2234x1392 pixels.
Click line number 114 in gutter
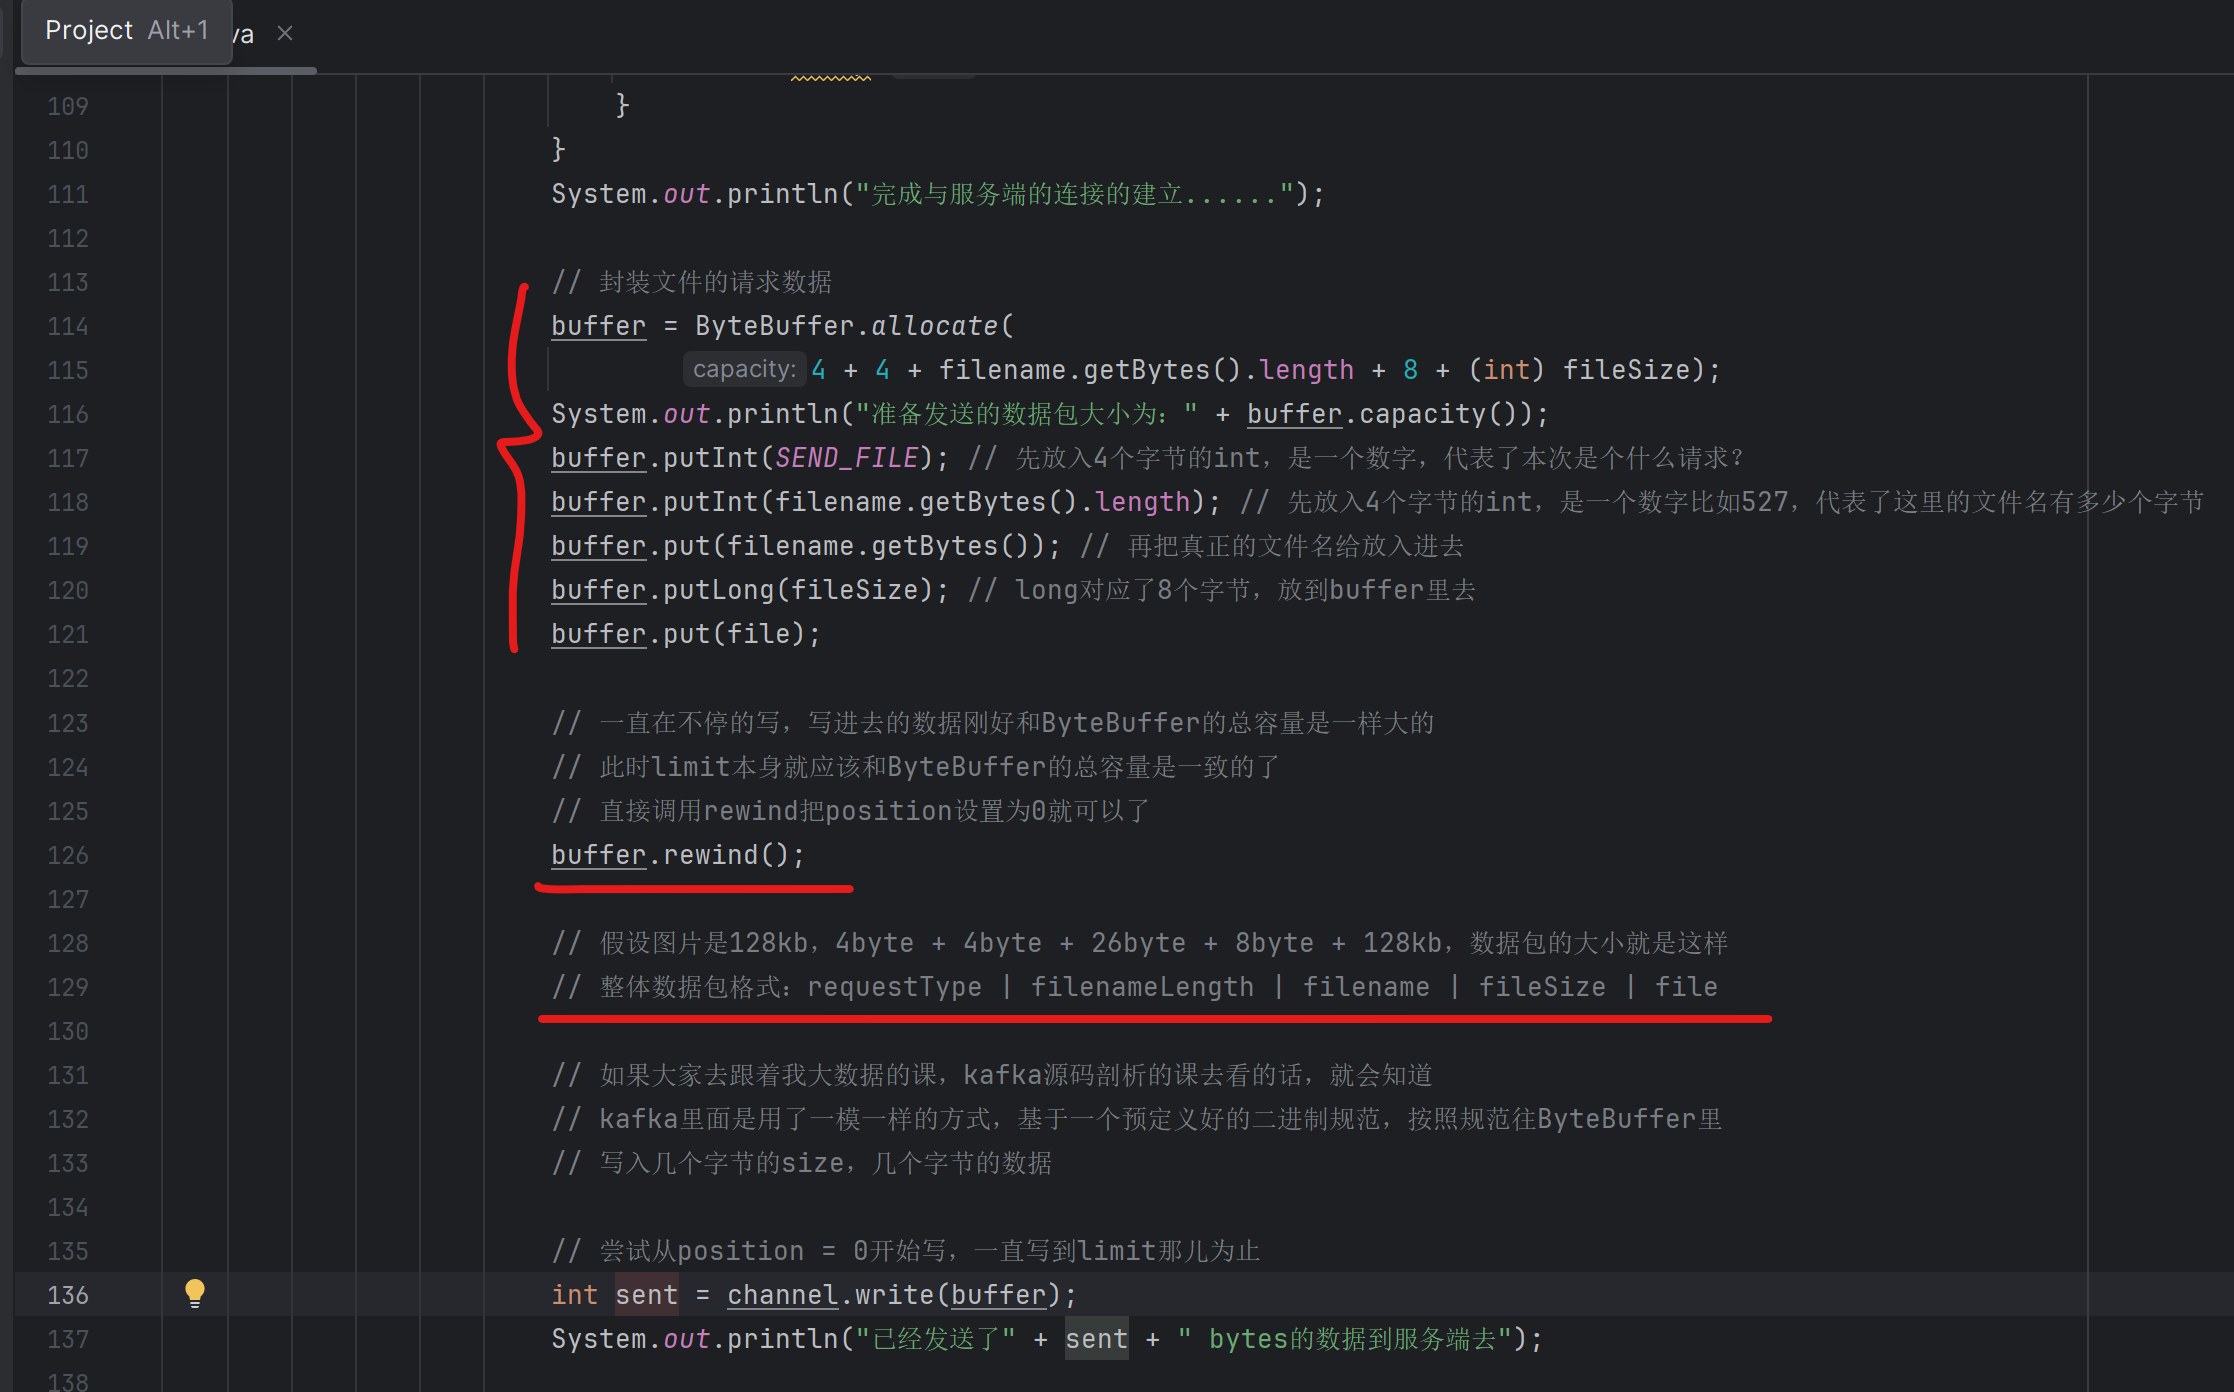68,326
